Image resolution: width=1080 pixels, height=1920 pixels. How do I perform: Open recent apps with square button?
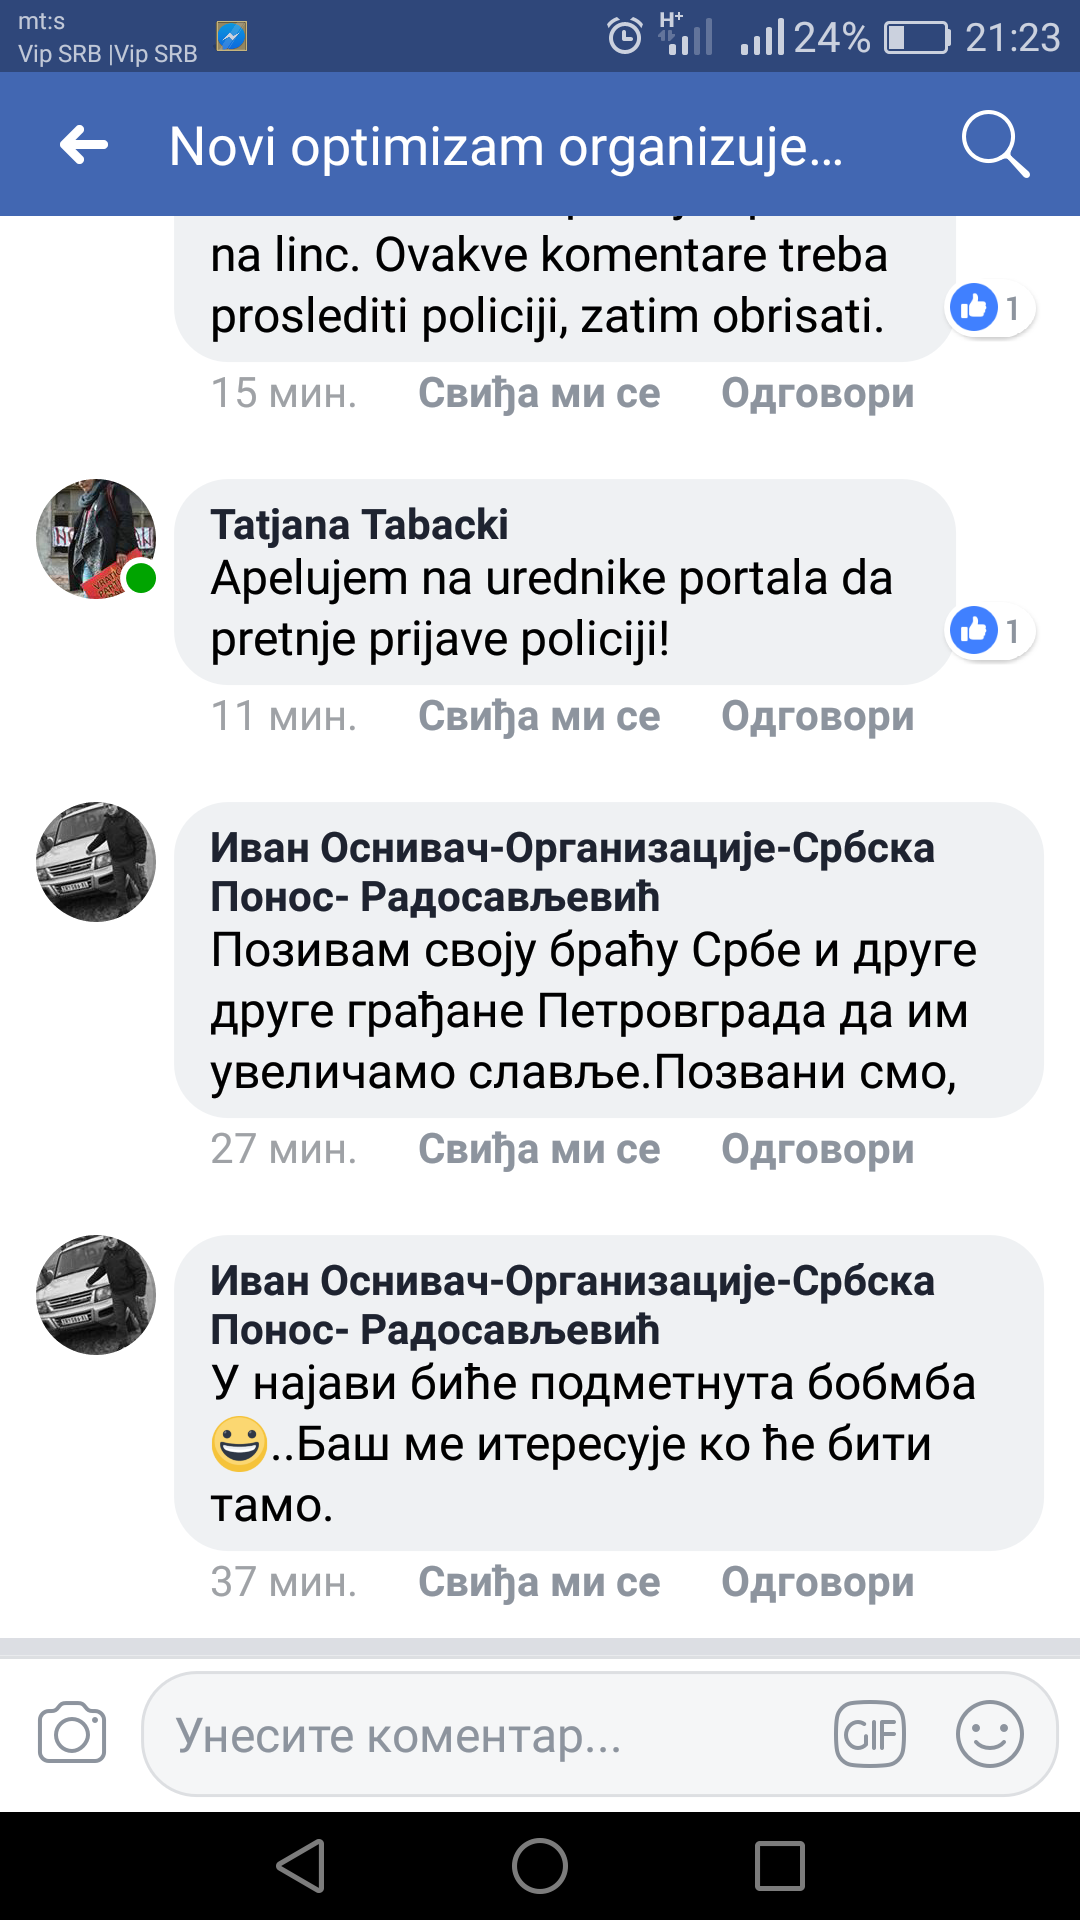[x=779, y=1866]
